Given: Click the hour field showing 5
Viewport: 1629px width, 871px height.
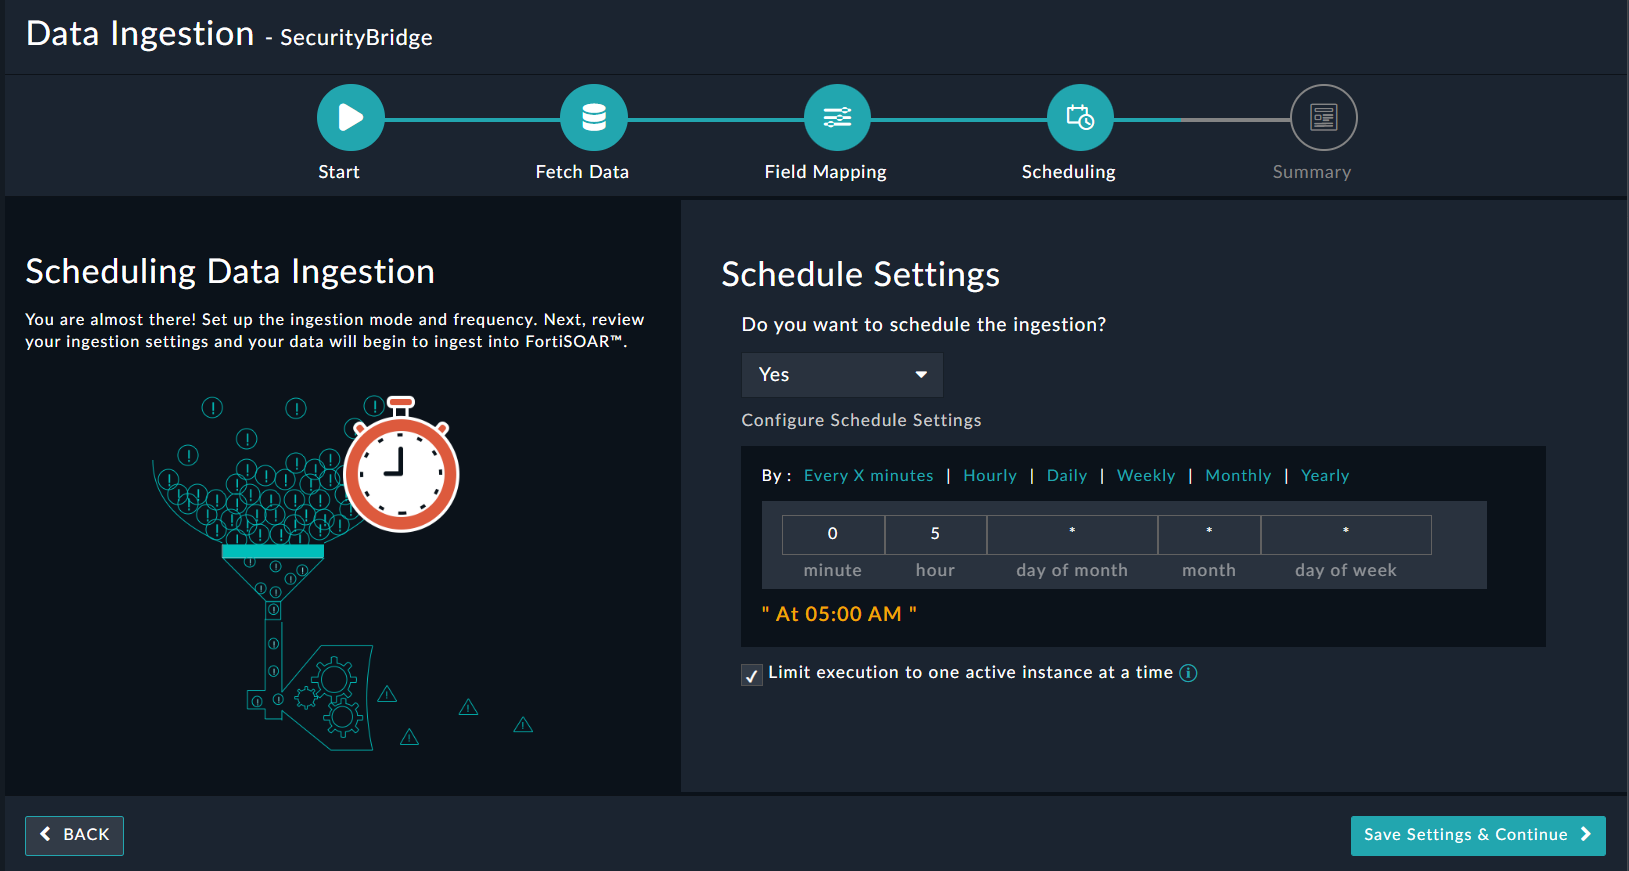Looking at the screenshot, I should 935,534.
